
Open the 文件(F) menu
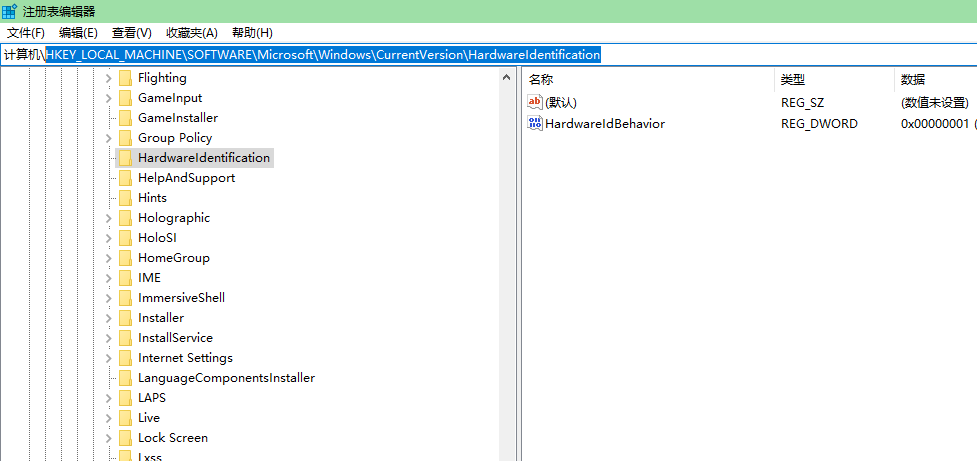(26, 33)
